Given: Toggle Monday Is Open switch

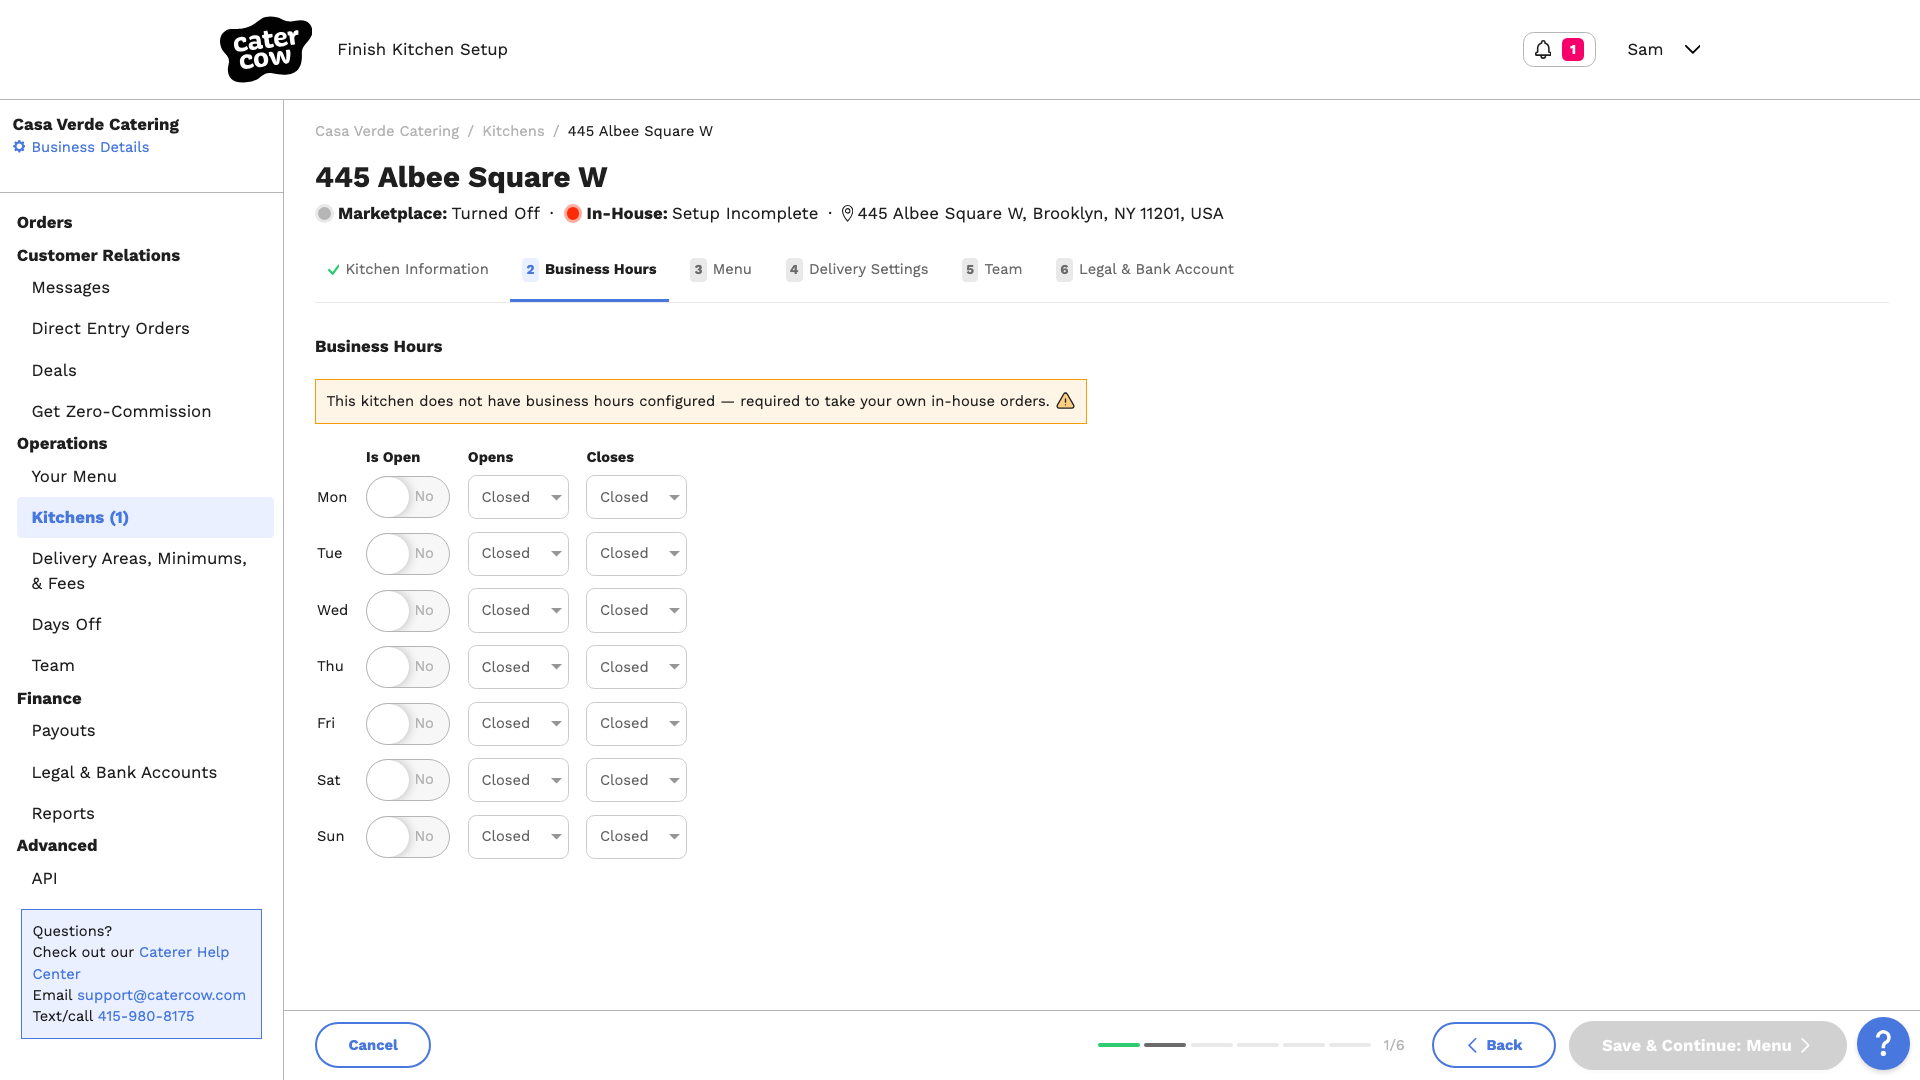Looking at the screenshot, I should tap(407, 497).
